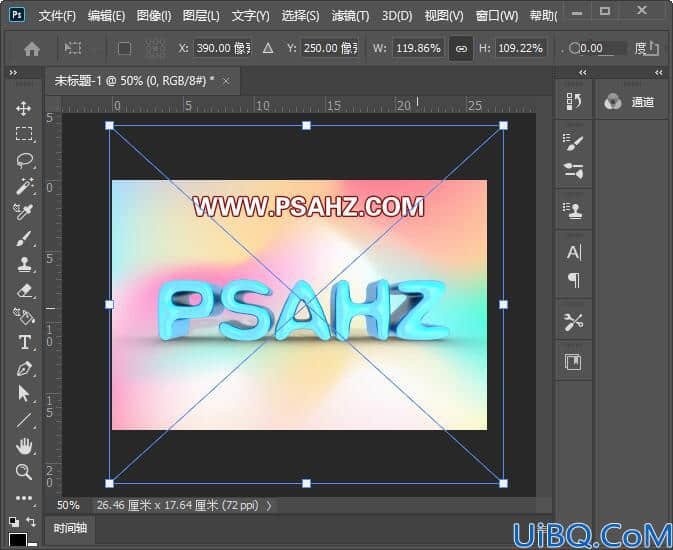Click the 50% zoom level field
This screenshot has width=673, height=550.
68,506
